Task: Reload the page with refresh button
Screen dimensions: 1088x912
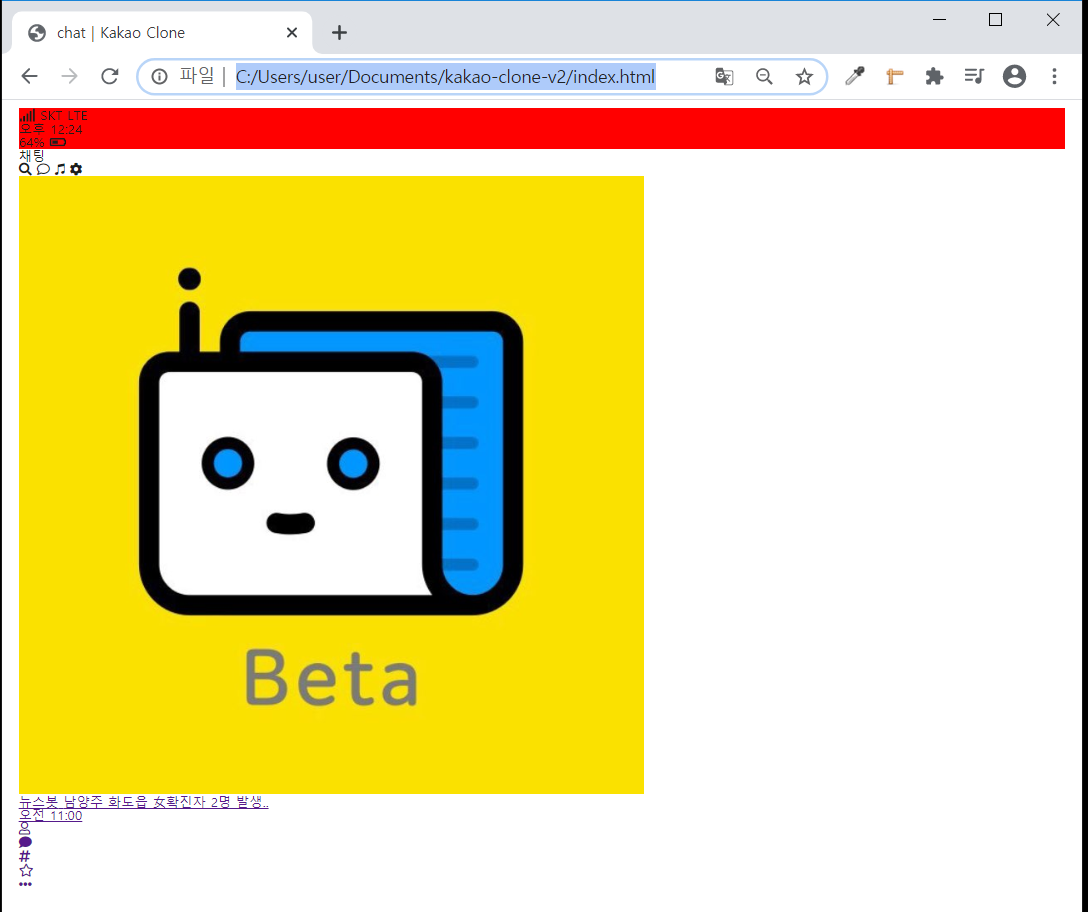Action: click(x=110, y=76)
